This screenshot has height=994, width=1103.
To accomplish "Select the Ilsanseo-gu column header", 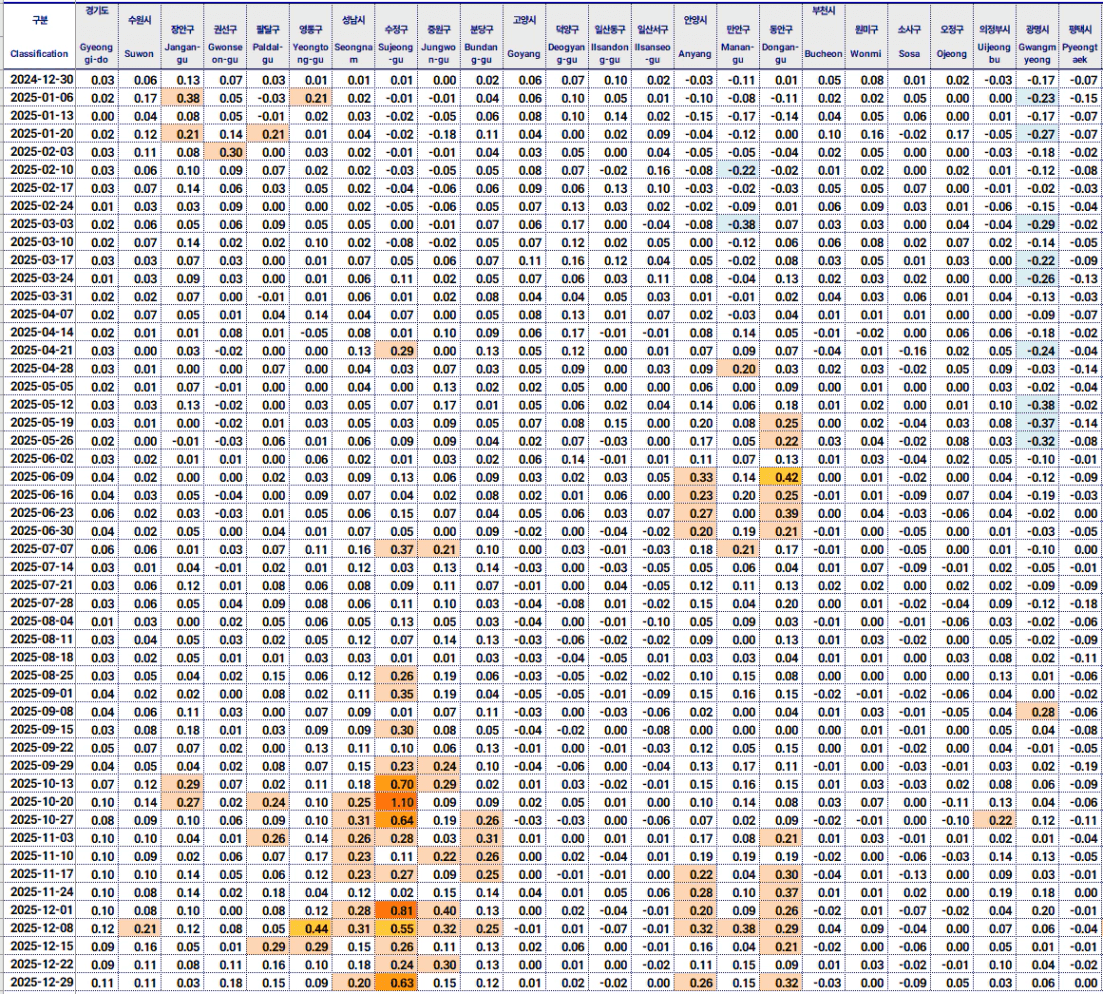I will [x=652, y=35].
